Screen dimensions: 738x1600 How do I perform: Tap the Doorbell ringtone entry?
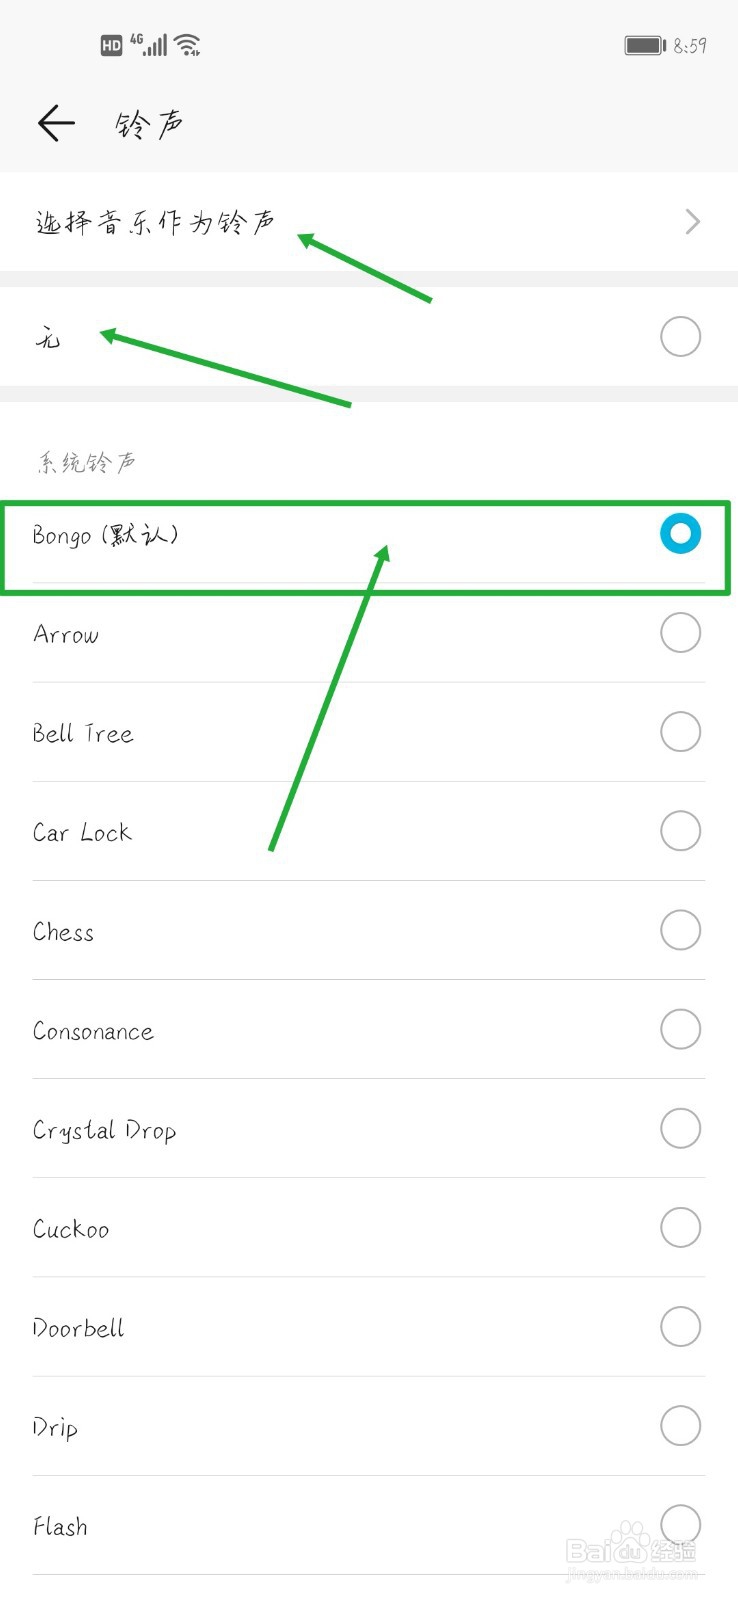tap(369, 1327)
